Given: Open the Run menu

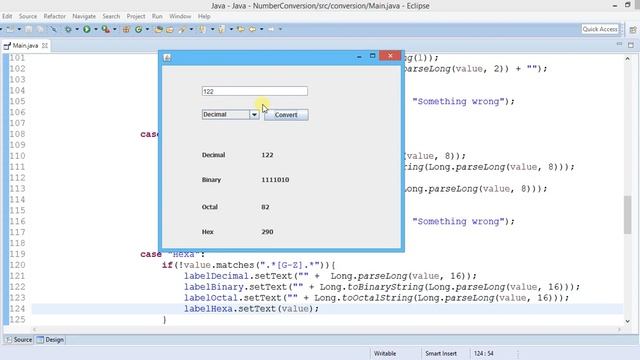Looking at the screenshot, I should point(157,16).
